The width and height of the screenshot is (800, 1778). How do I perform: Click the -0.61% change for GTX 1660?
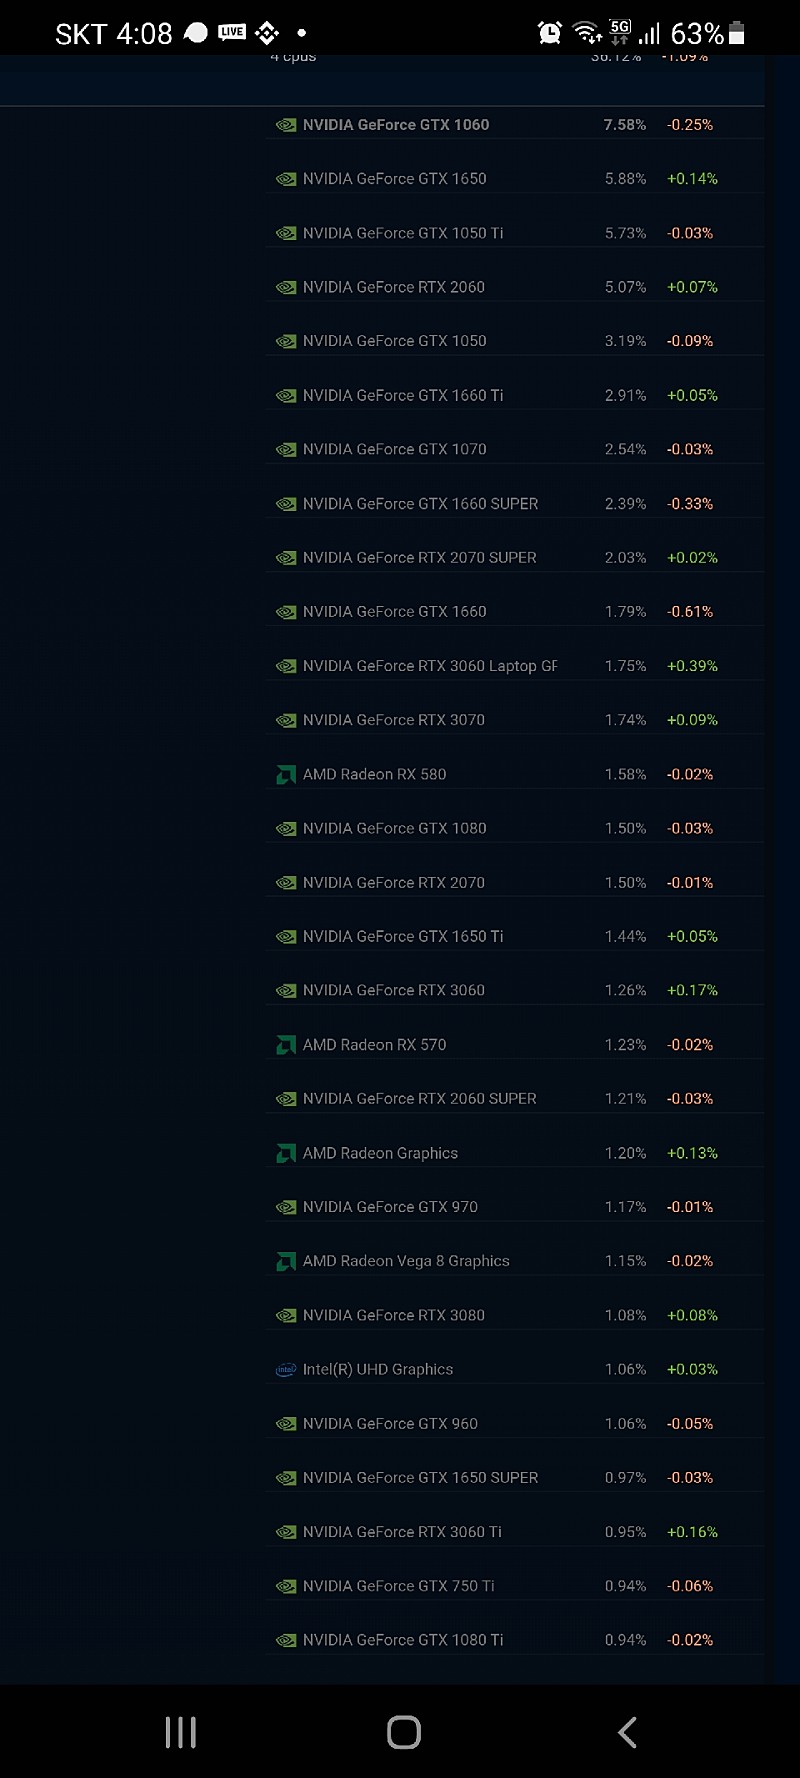click(690, 612)
